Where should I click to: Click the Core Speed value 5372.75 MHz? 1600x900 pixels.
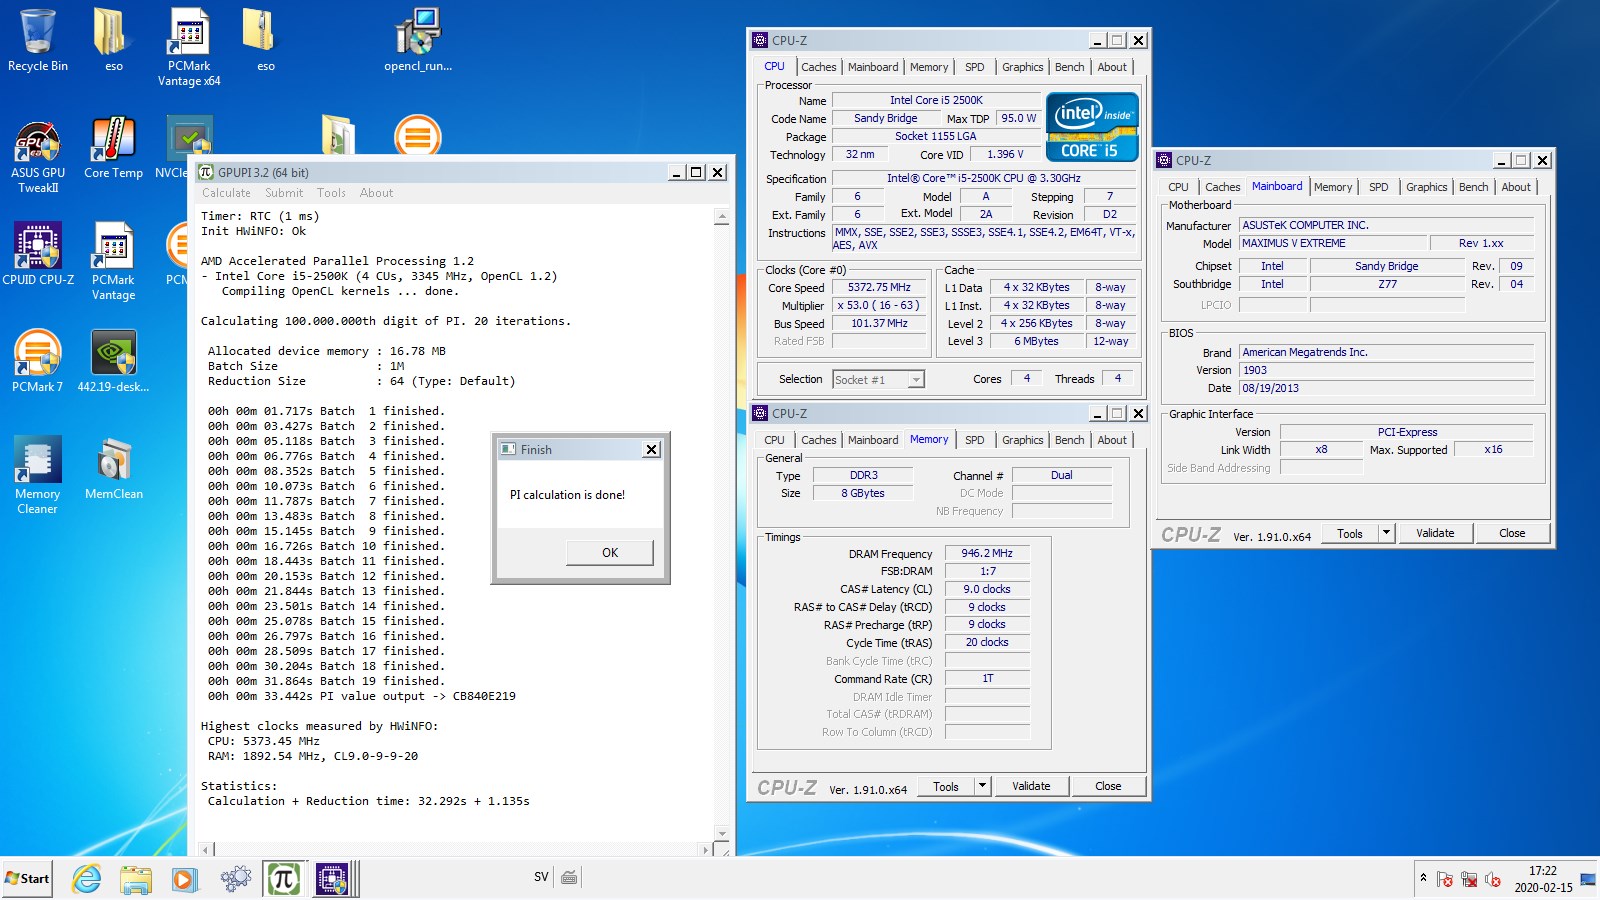(x=879, y=287)
